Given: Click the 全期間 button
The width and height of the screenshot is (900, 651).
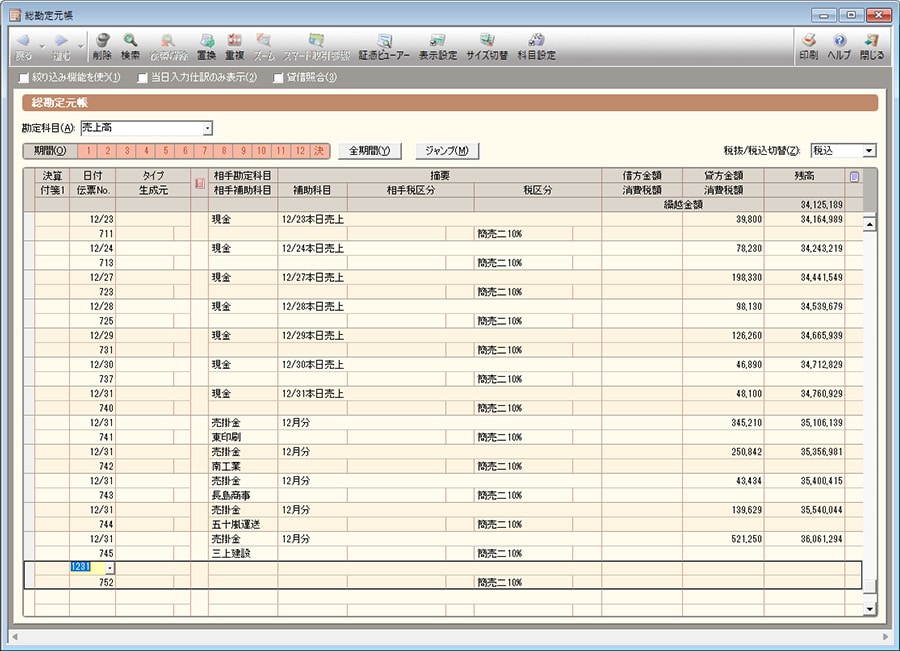Looking at the screenshot, I should coord(370,151).
